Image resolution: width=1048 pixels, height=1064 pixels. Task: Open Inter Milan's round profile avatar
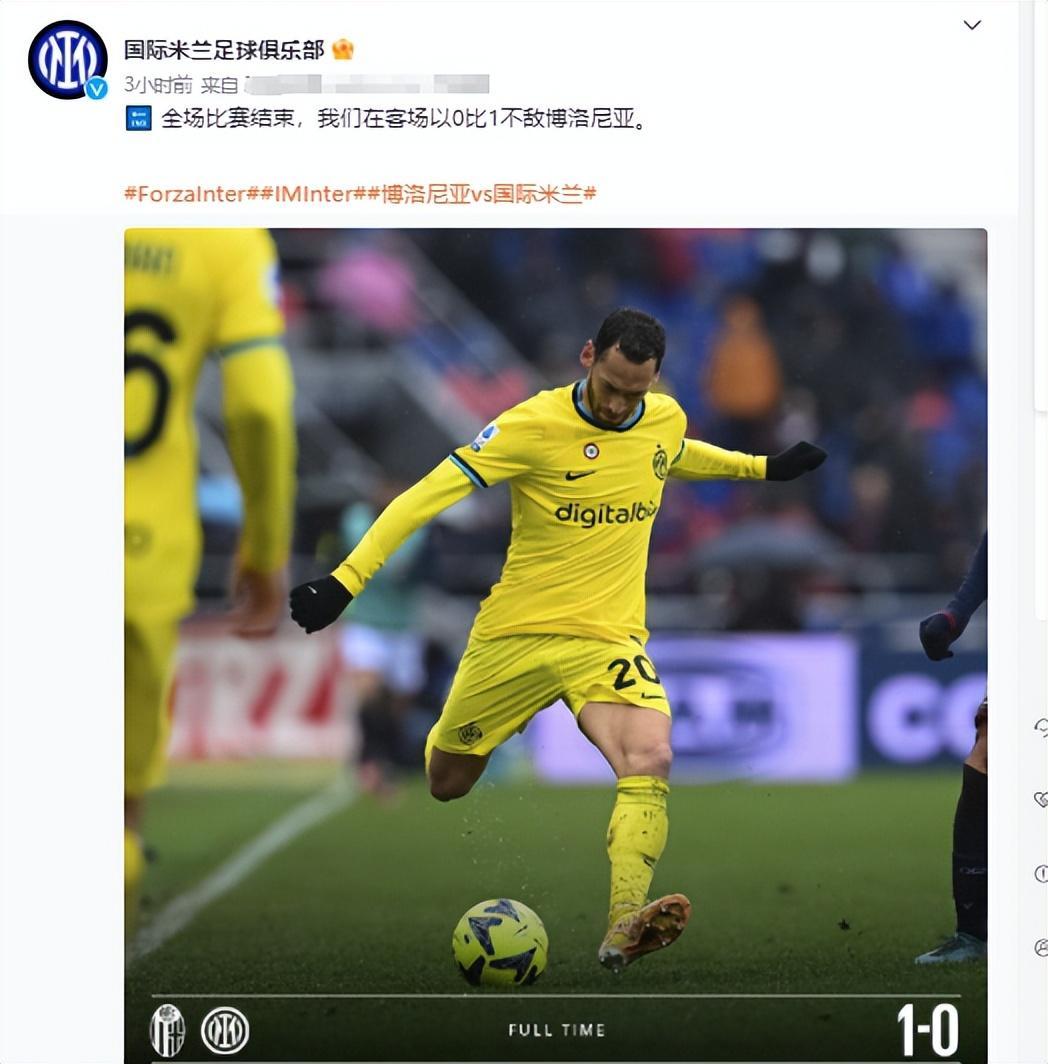coord(67,60)
